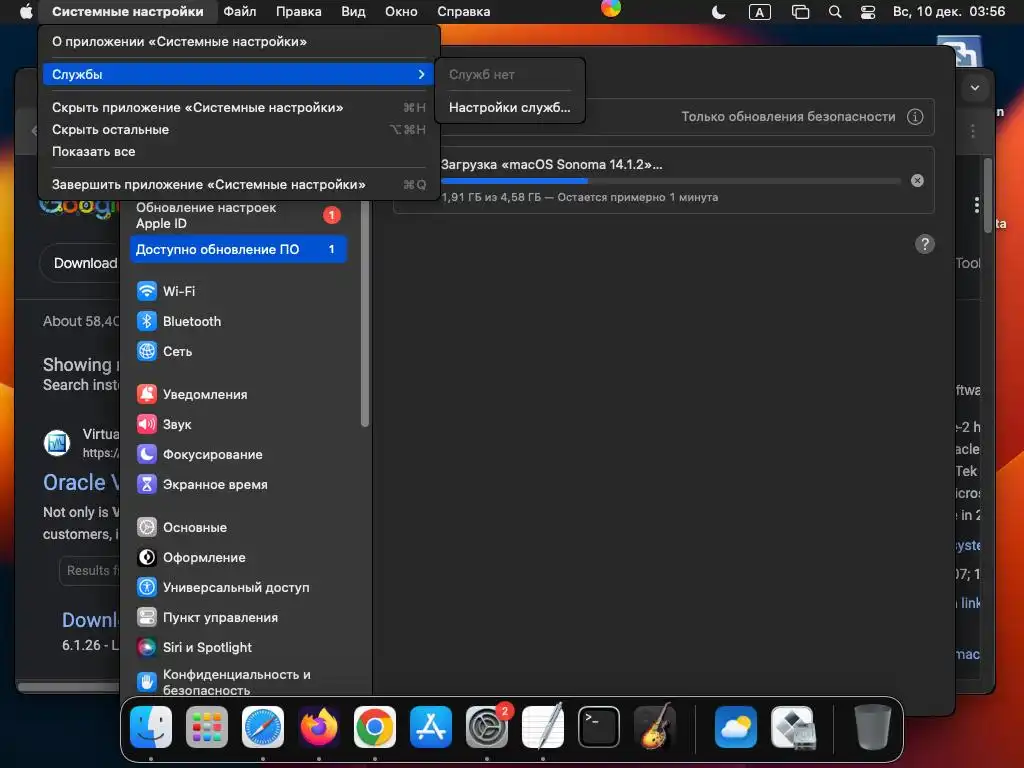Open the Apple menu
This screenshot has width=1024, height=768.
click(x=26, y=12)
